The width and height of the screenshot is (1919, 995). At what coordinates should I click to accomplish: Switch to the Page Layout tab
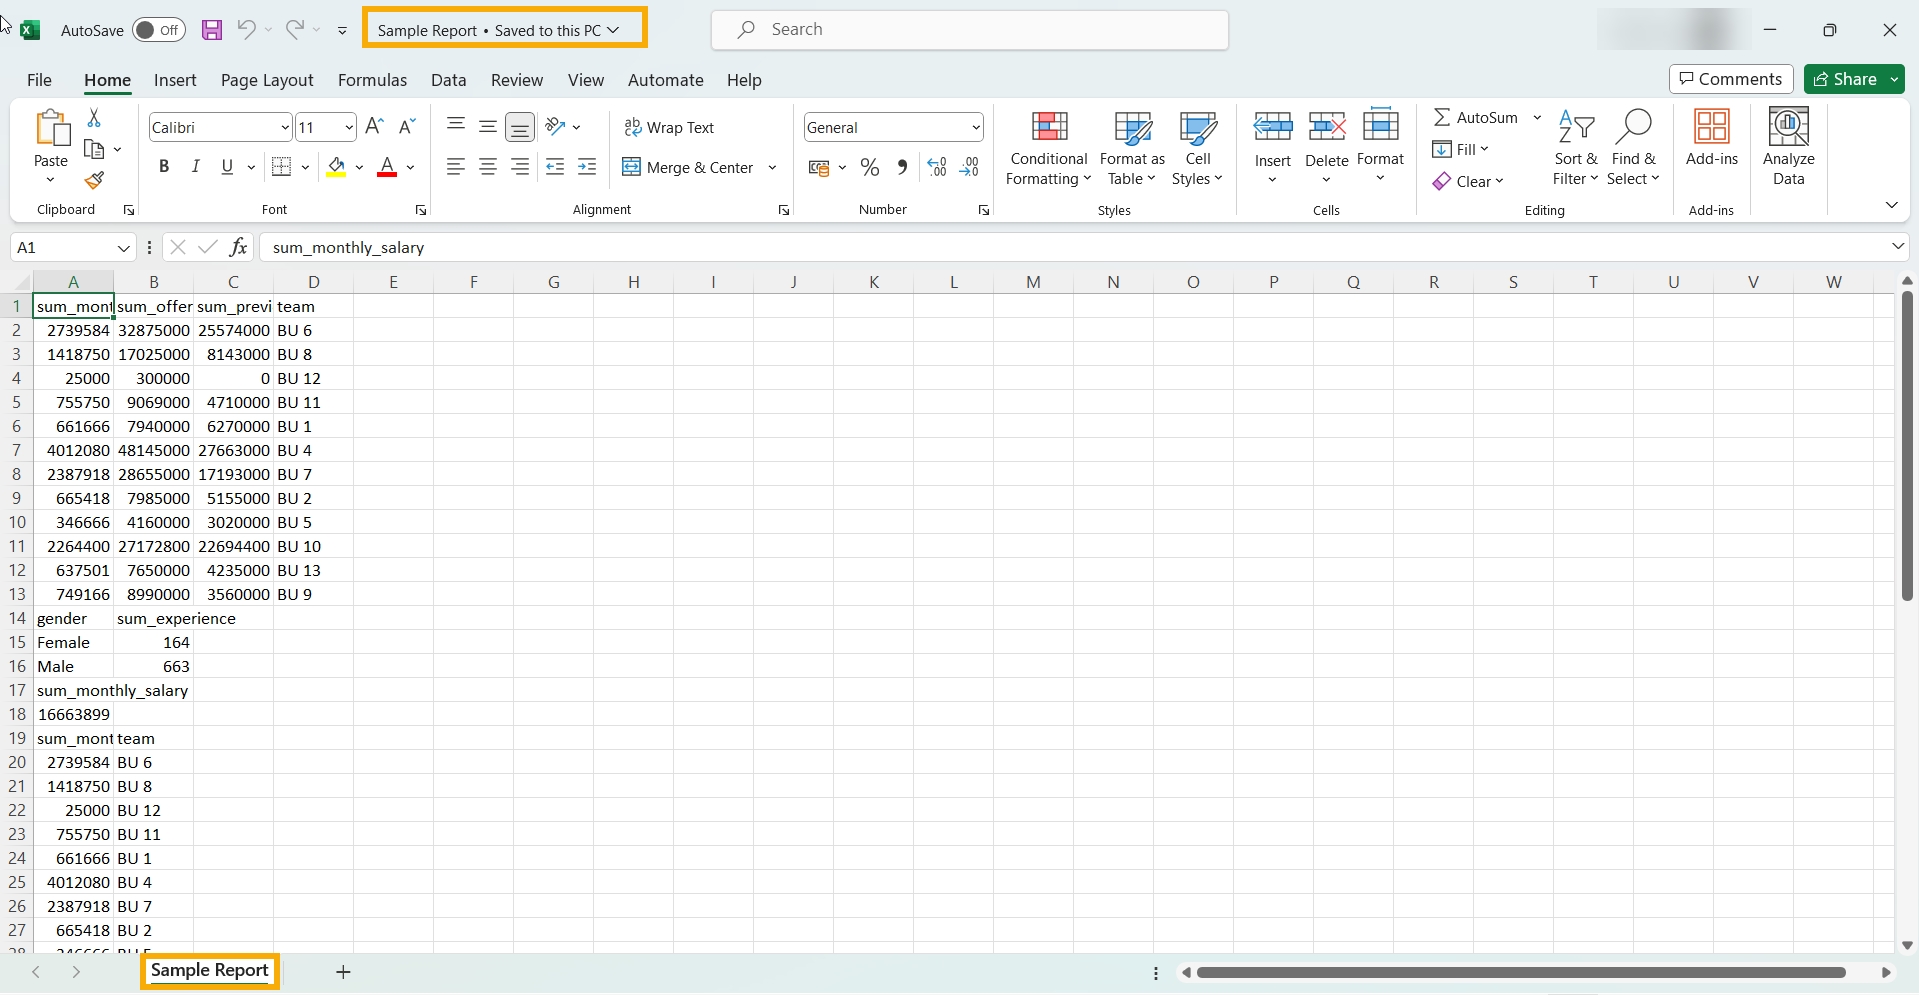click(267, 80)
